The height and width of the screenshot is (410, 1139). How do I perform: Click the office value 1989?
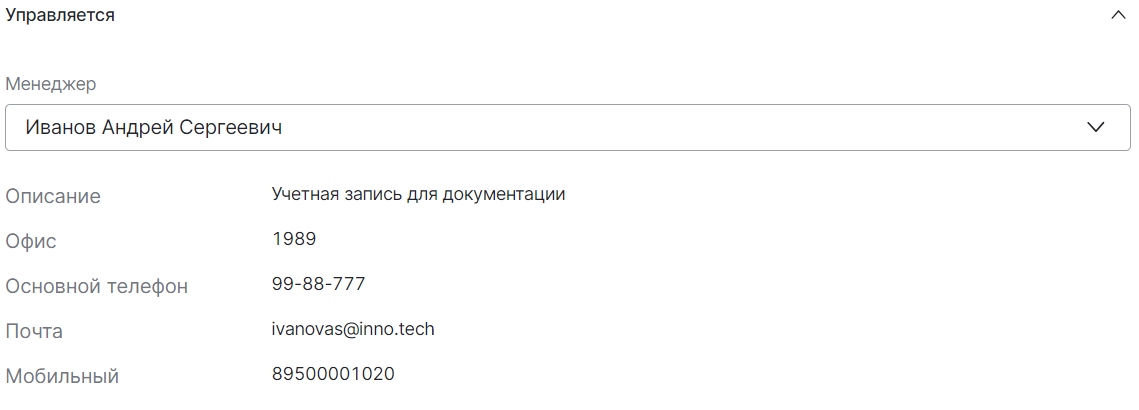pyautogui.click(x=294, y=239)
